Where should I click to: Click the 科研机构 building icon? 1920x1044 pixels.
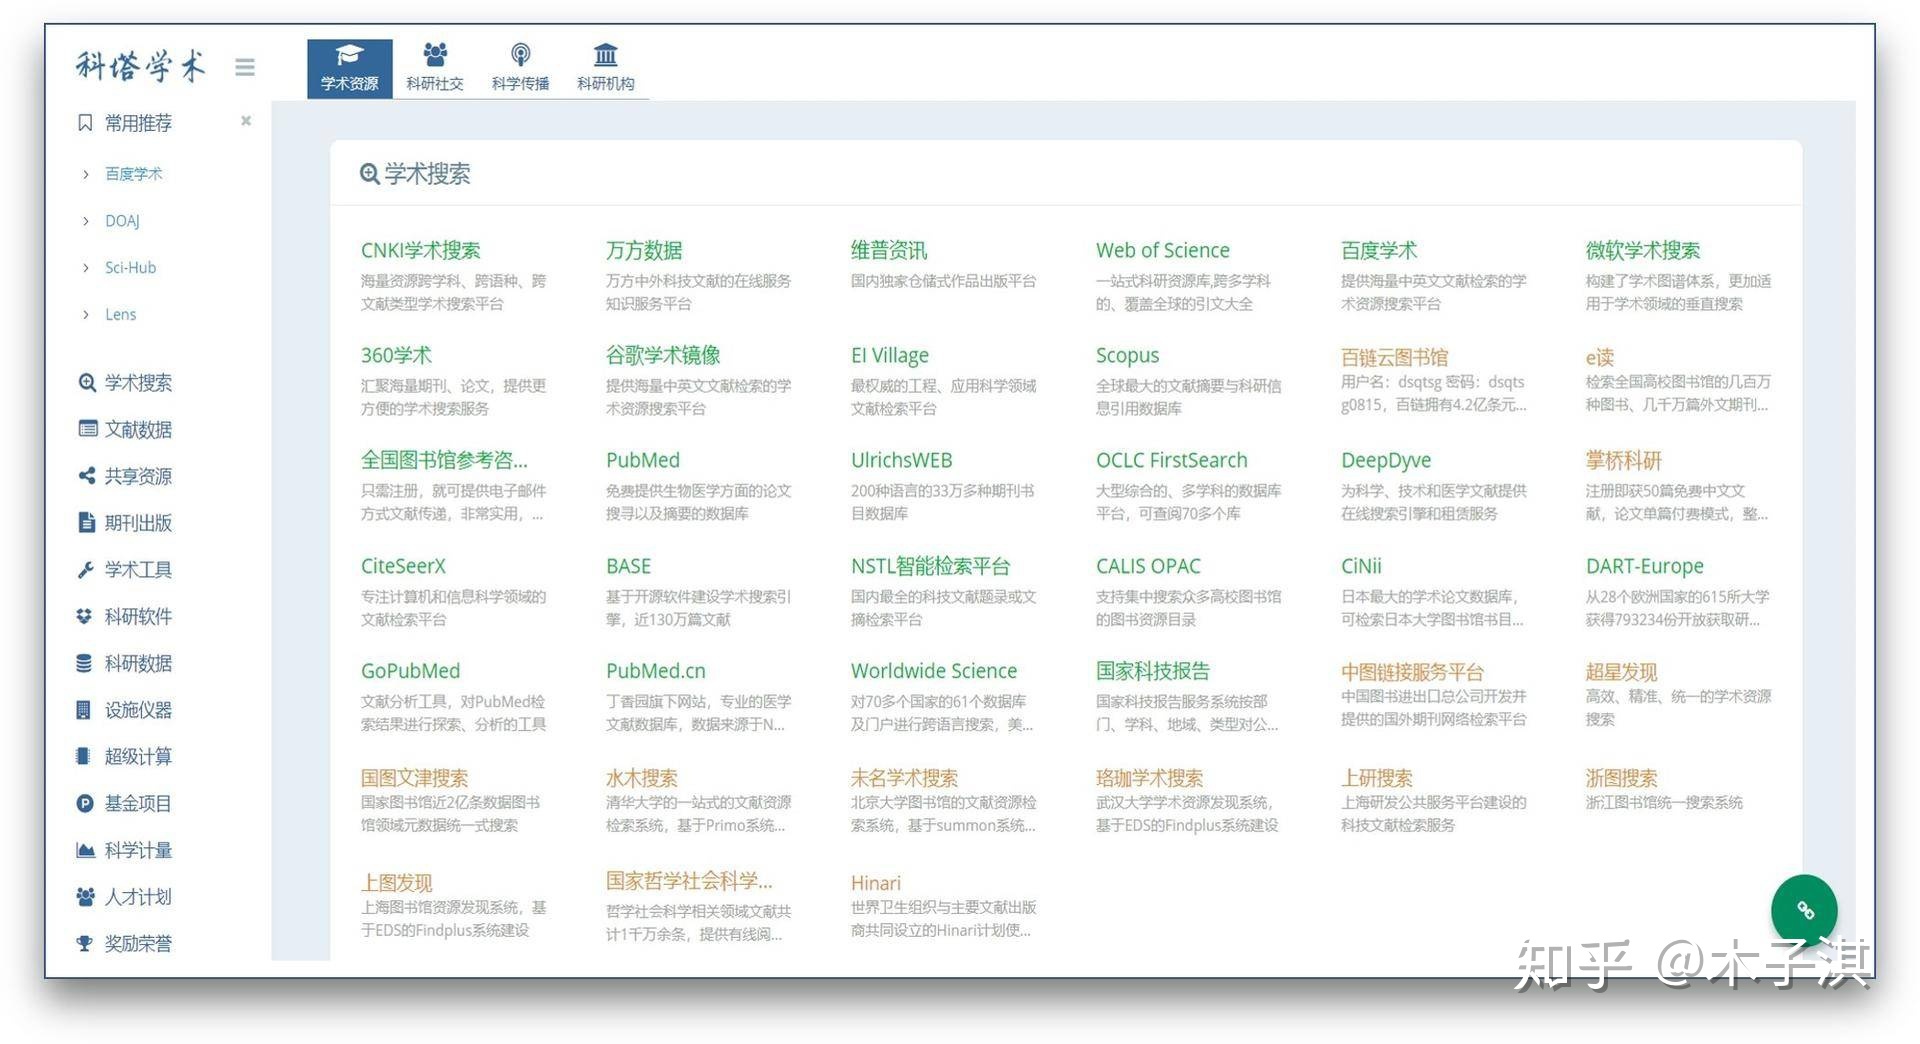[605, 54]
